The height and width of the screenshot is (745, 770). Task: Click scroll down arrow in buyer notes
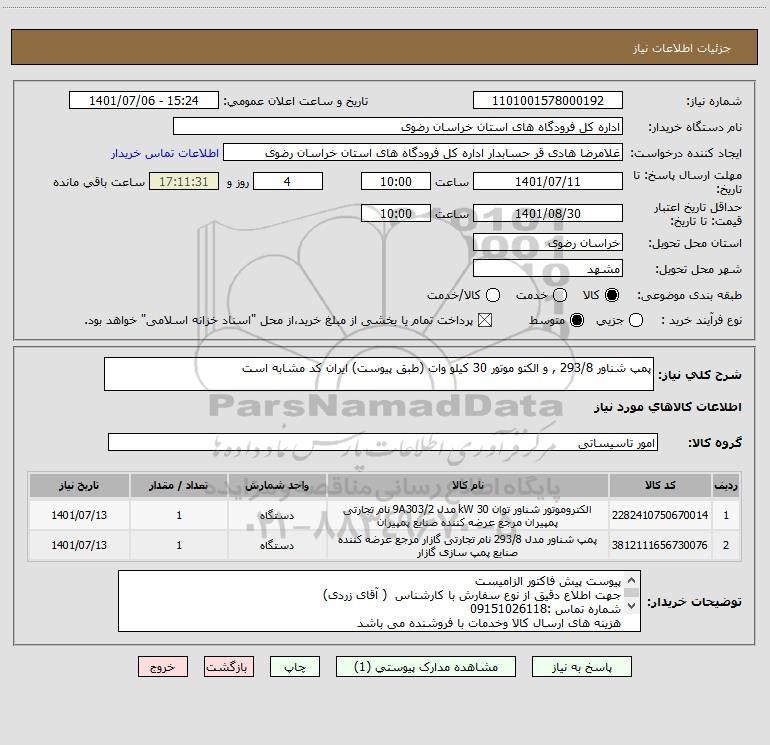coord(632,606)
